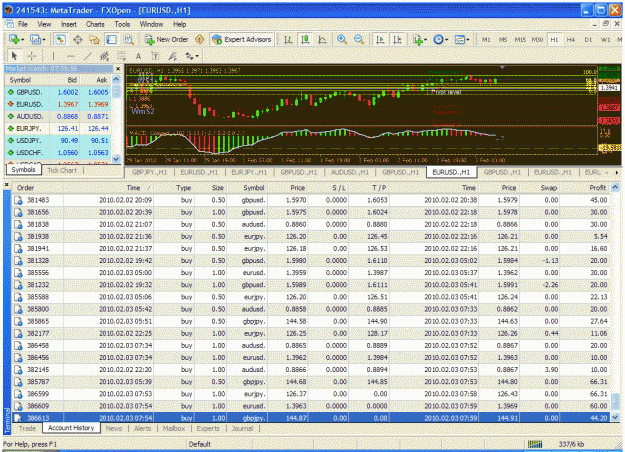This screenshot has height=452, width=625.
Task: Click the icon of order 381483
Action: [x=18, y=200]
